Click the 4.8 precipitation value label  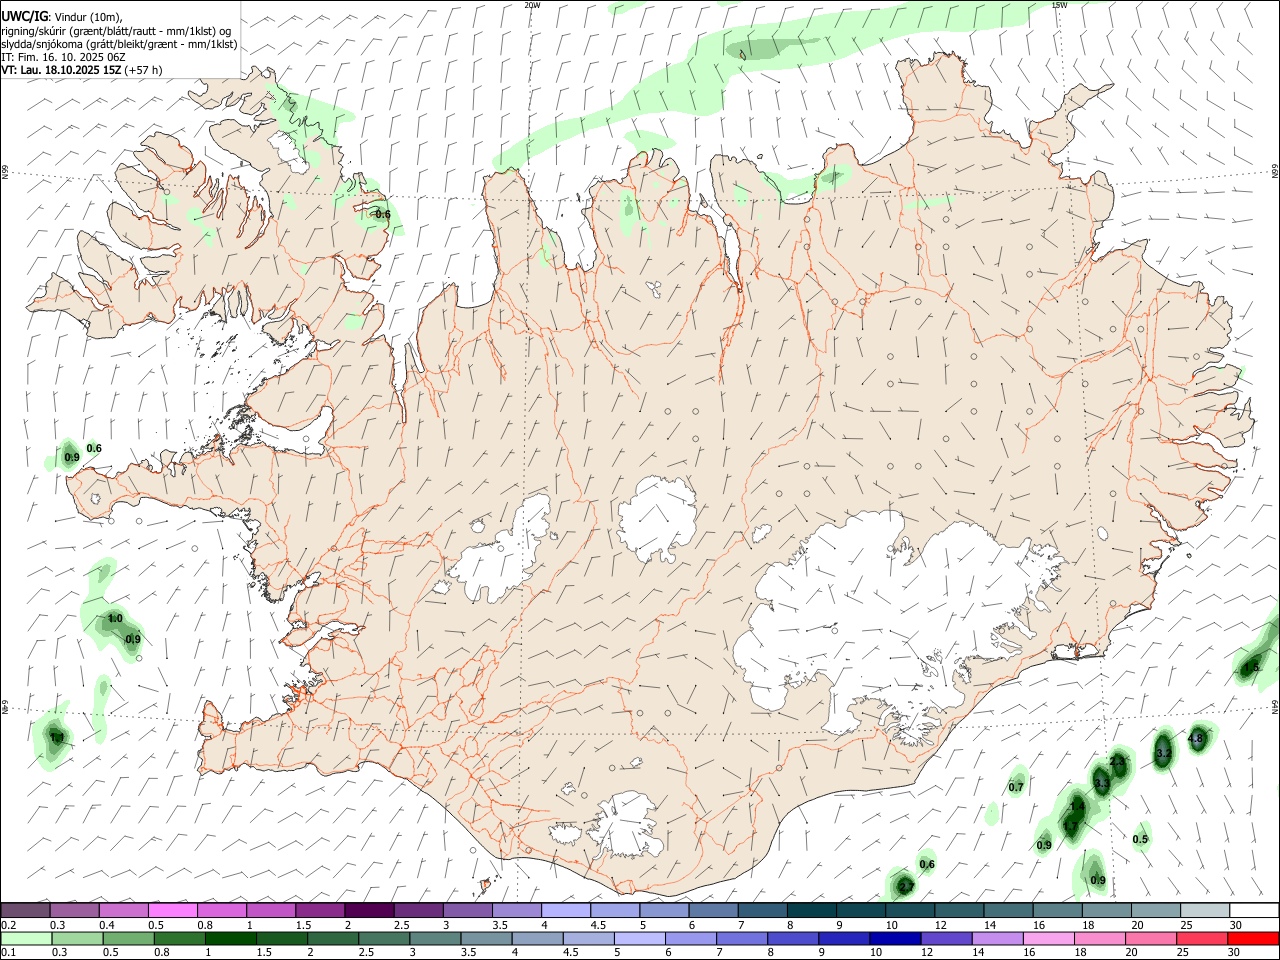[x=1196, y=739]
